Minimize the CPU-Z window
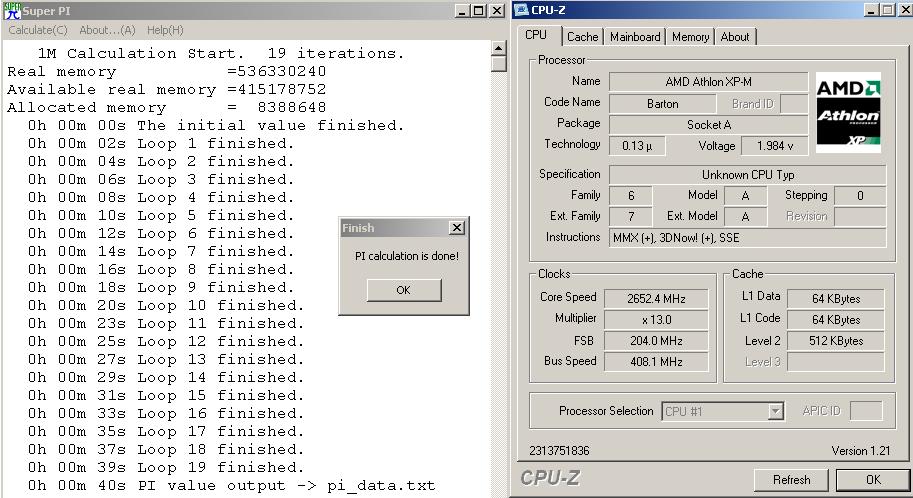The image size is (913, 498). point(872,10)
